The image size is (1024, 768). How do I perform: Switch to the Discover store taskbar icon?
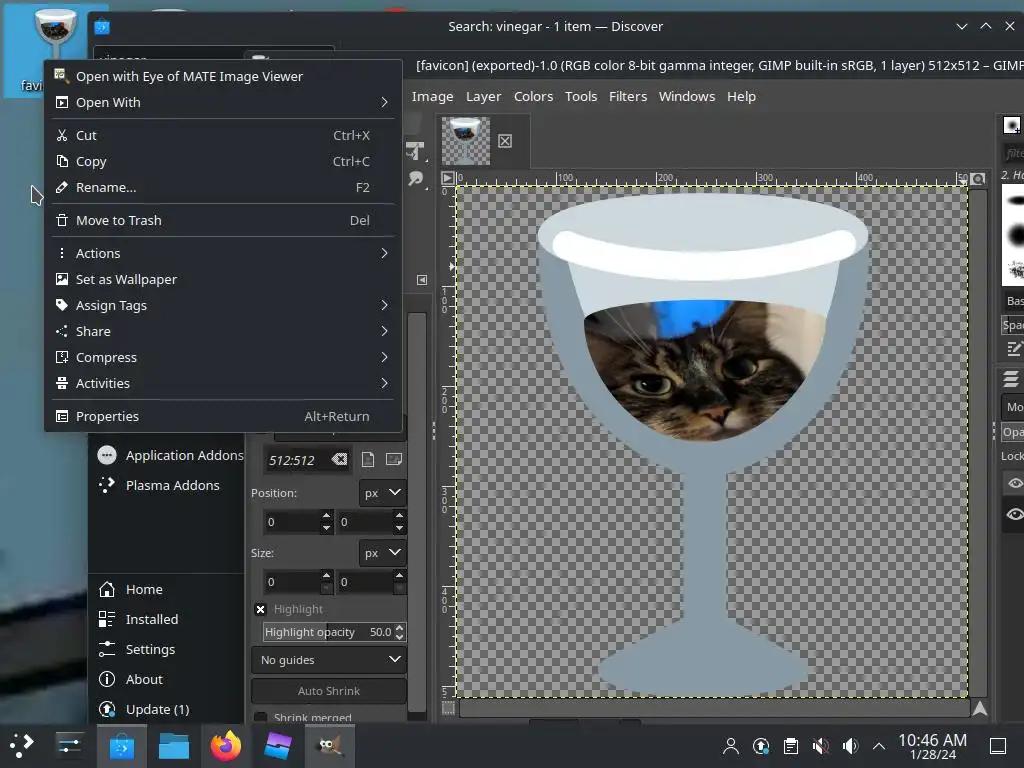[121, 745]
